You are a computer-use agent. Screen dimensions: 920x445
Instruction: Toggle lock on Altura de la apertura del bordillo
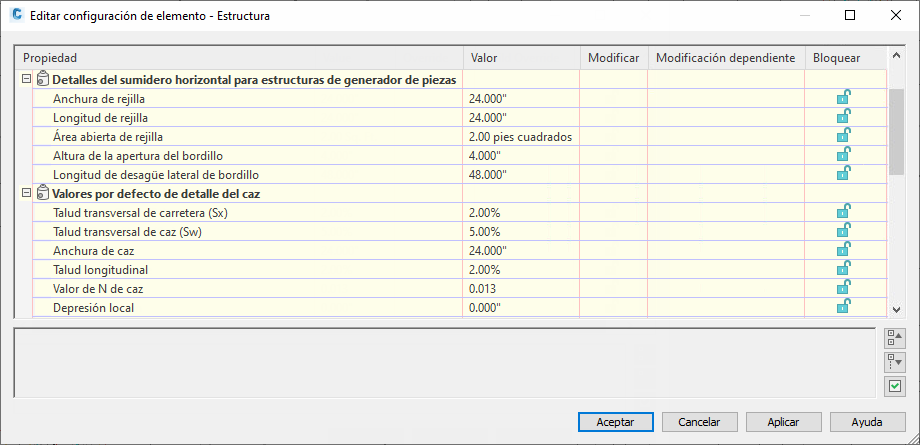[844, 155]
